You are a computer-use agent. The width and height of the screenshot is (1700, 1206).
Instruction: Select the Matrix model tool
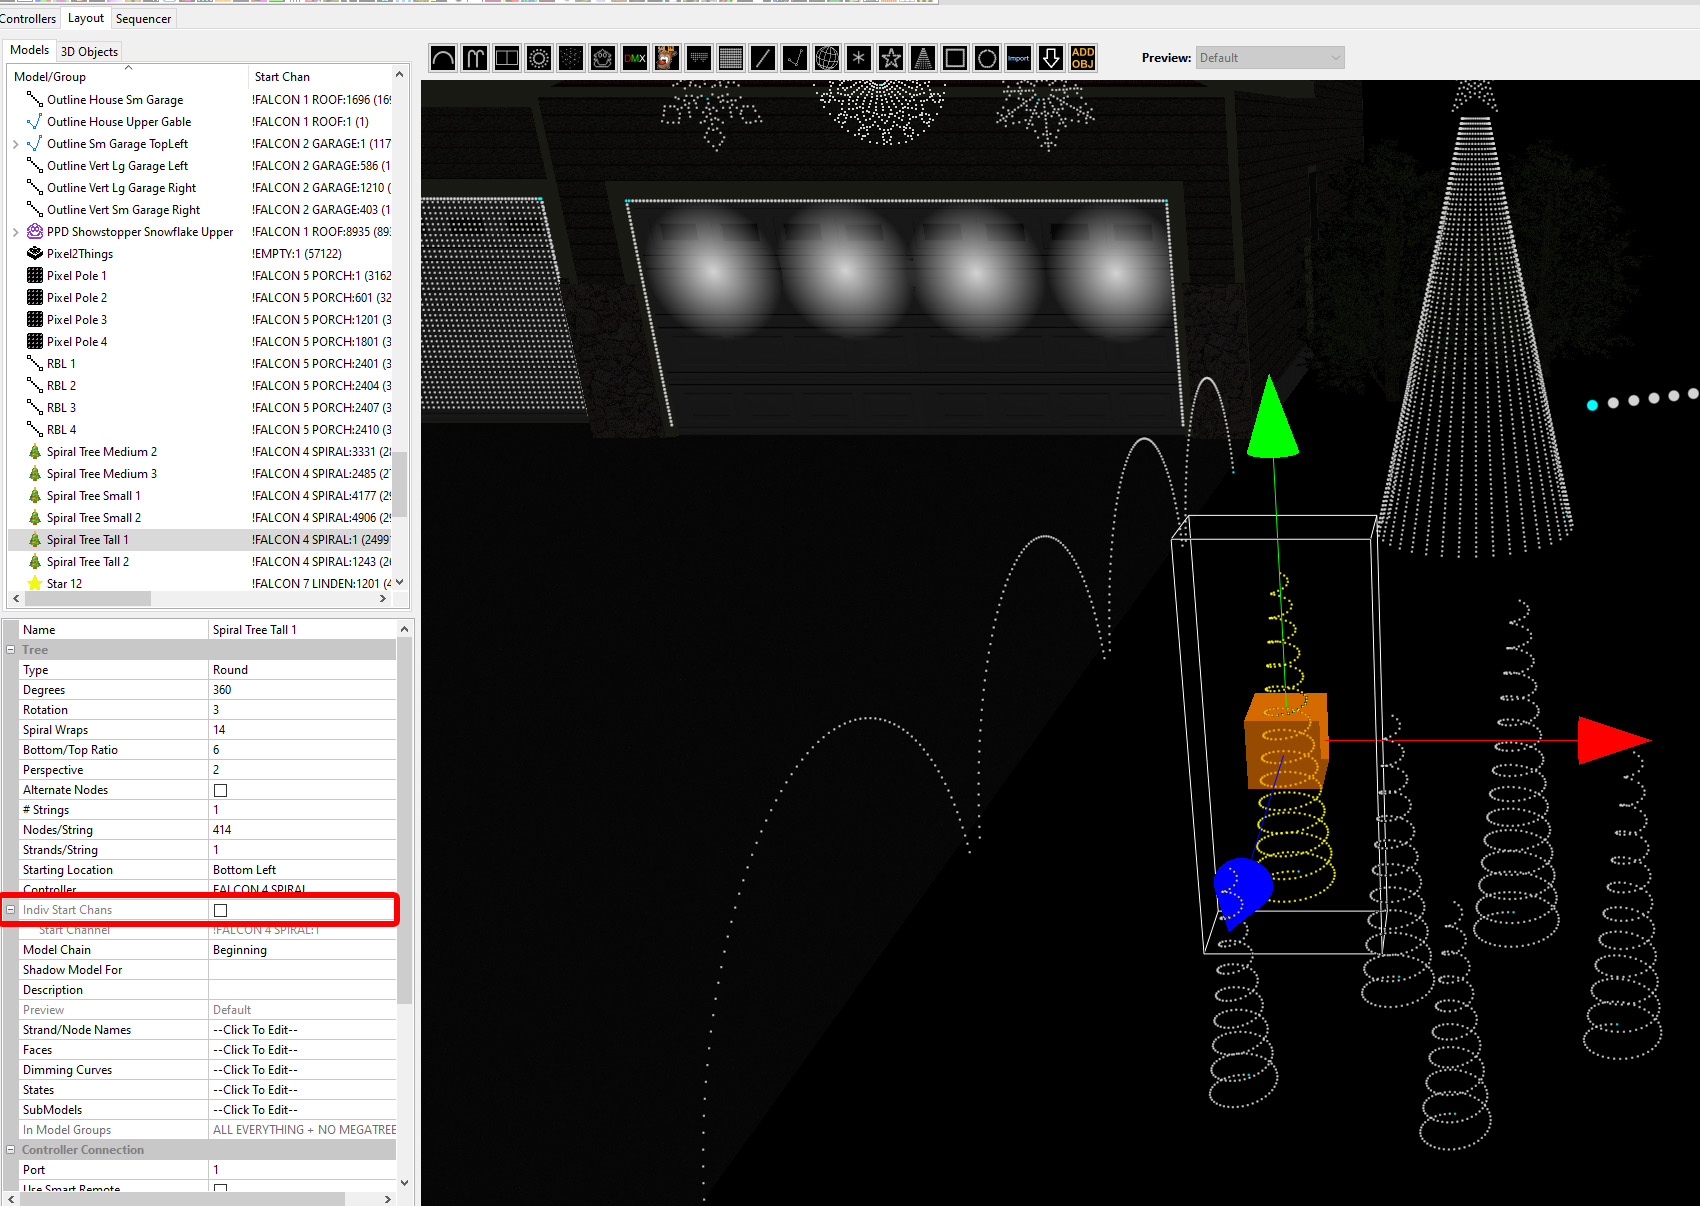(x=731, y=58)
